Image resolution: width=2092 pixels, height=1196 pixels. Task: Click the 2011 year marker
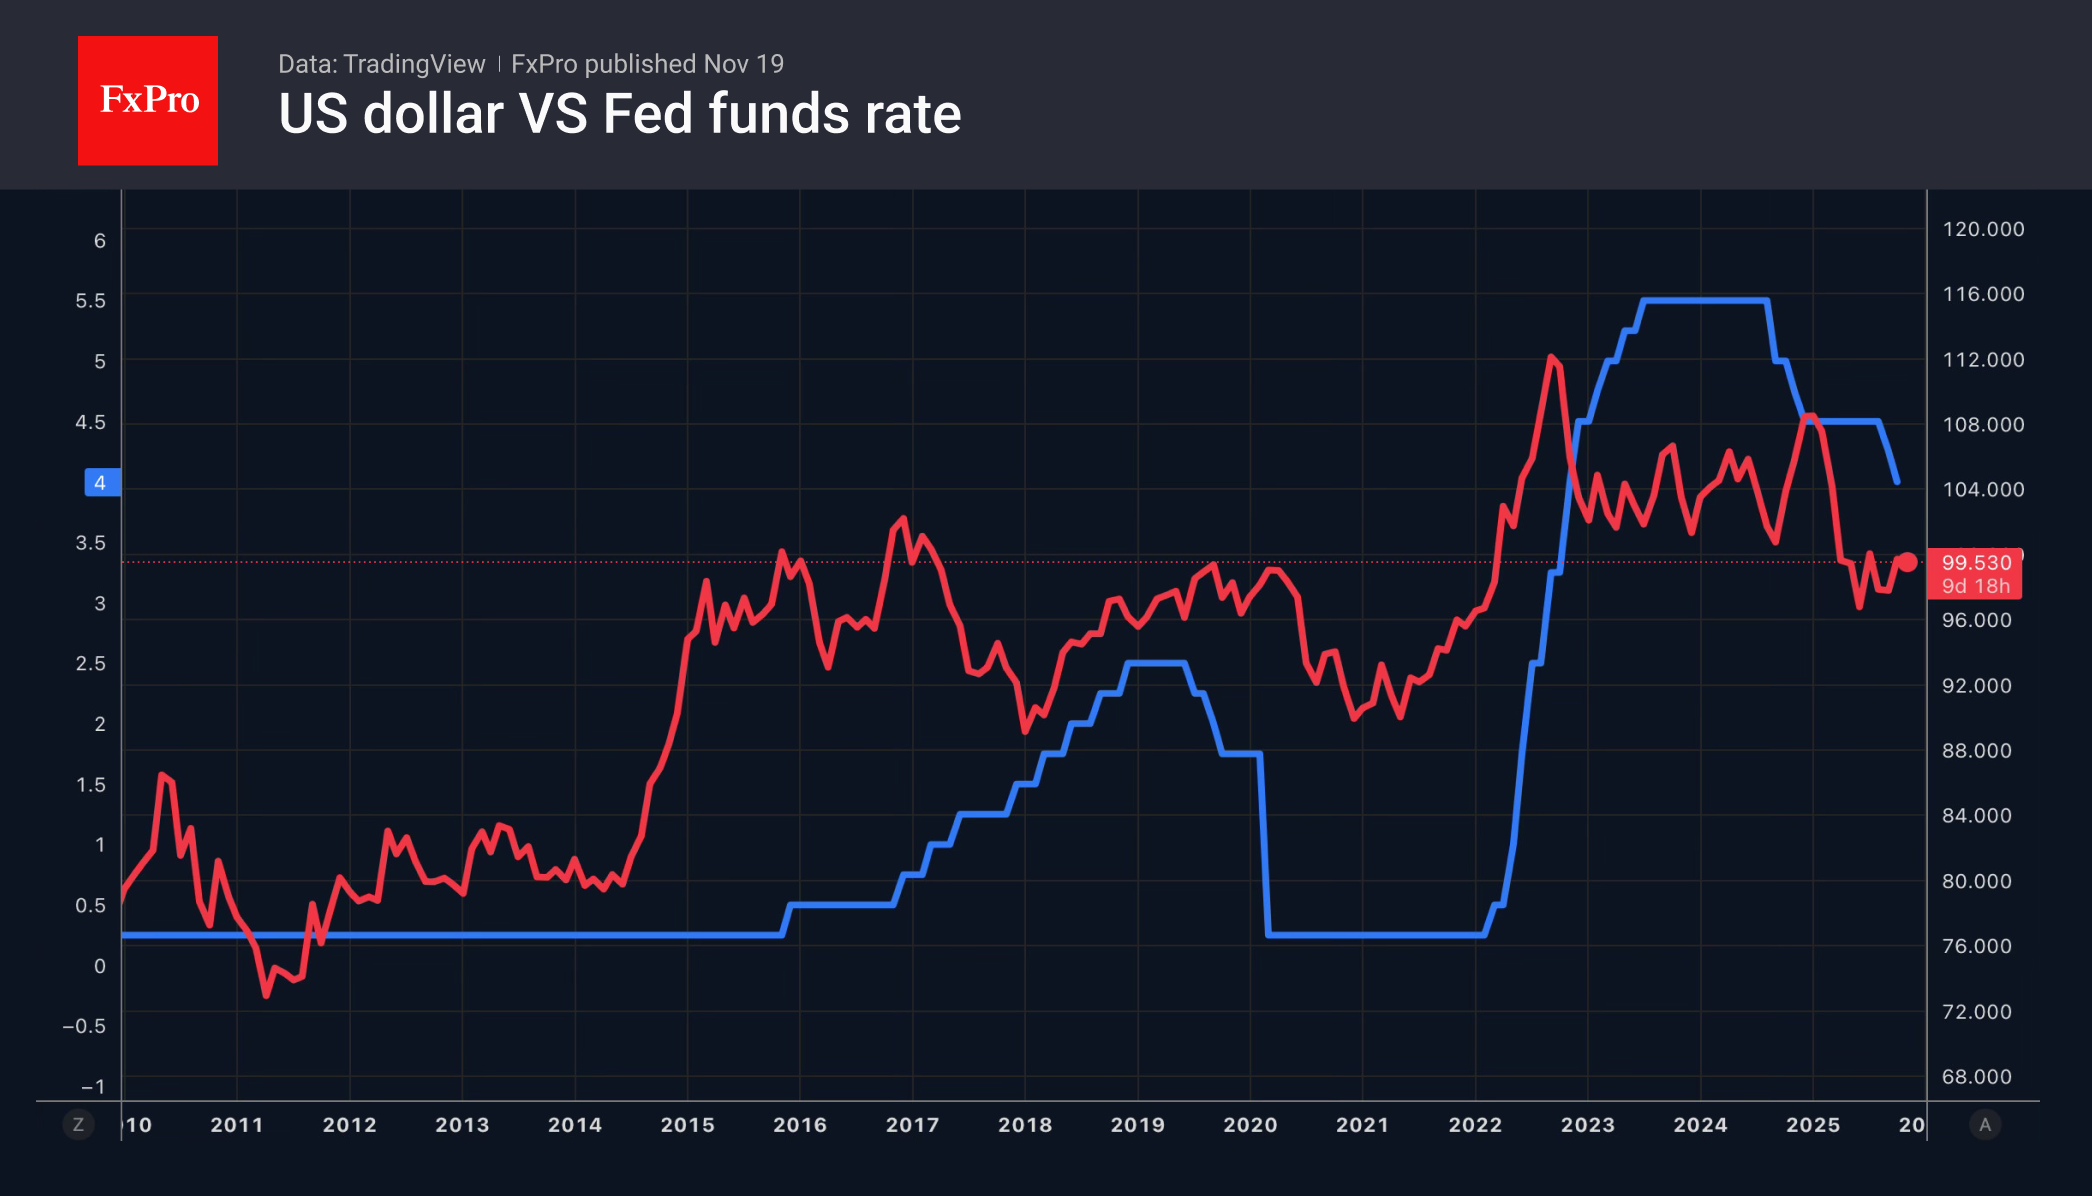pos(237,1125)
